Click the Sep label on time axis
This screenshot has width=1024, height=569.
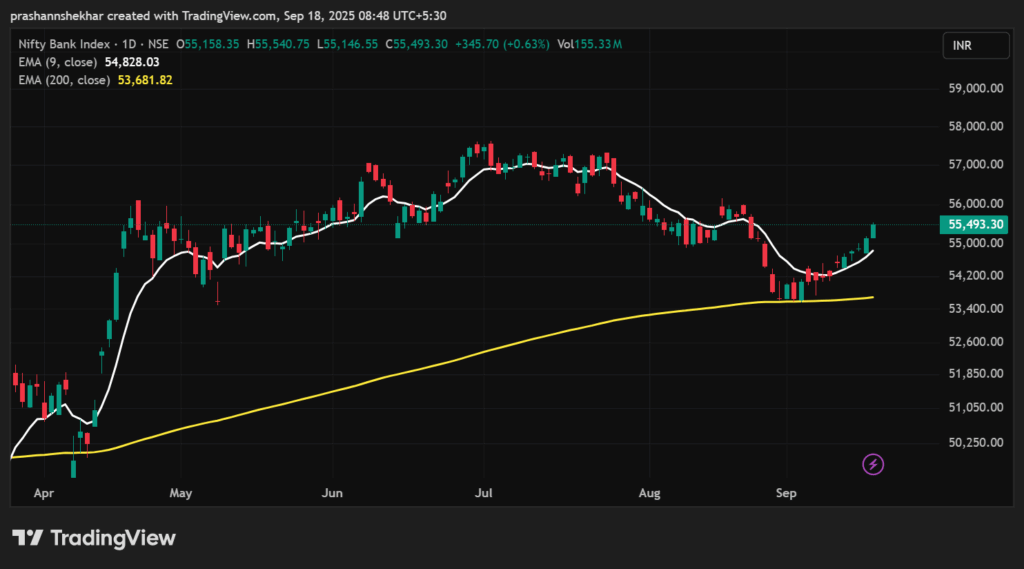click(x=786, y=493)
